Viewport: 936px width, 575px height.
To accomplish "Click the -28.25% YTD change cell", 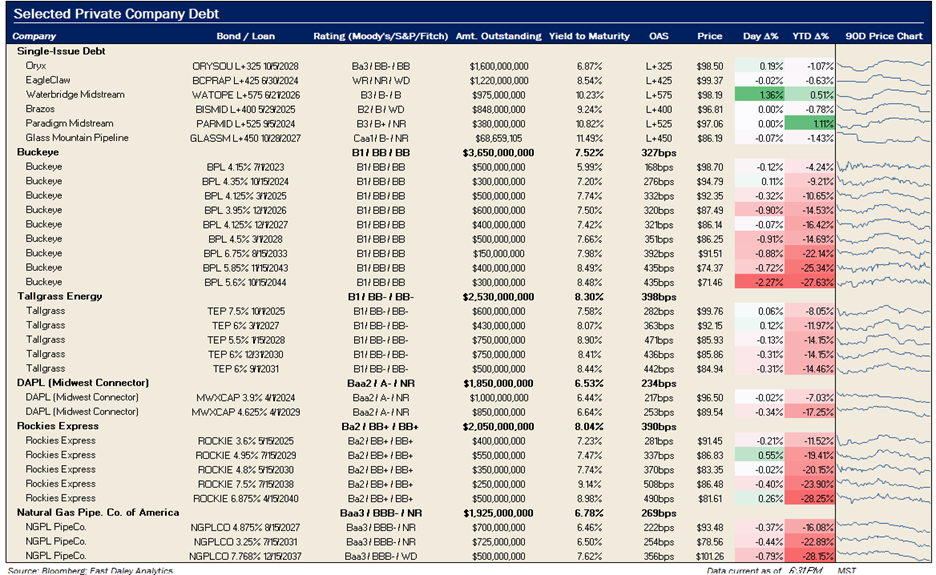I will [809, 498].
